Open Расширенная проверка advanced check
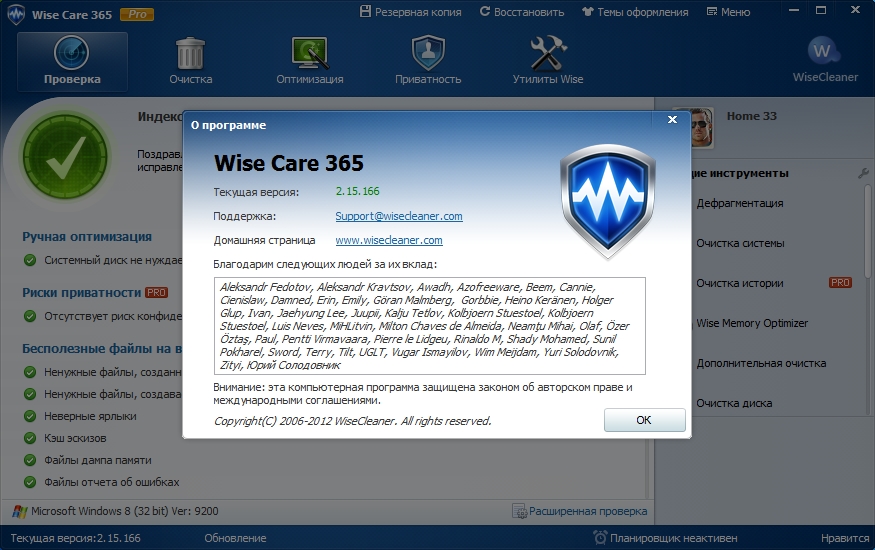Viewport: 875px width, 550px height. point(588,511)
